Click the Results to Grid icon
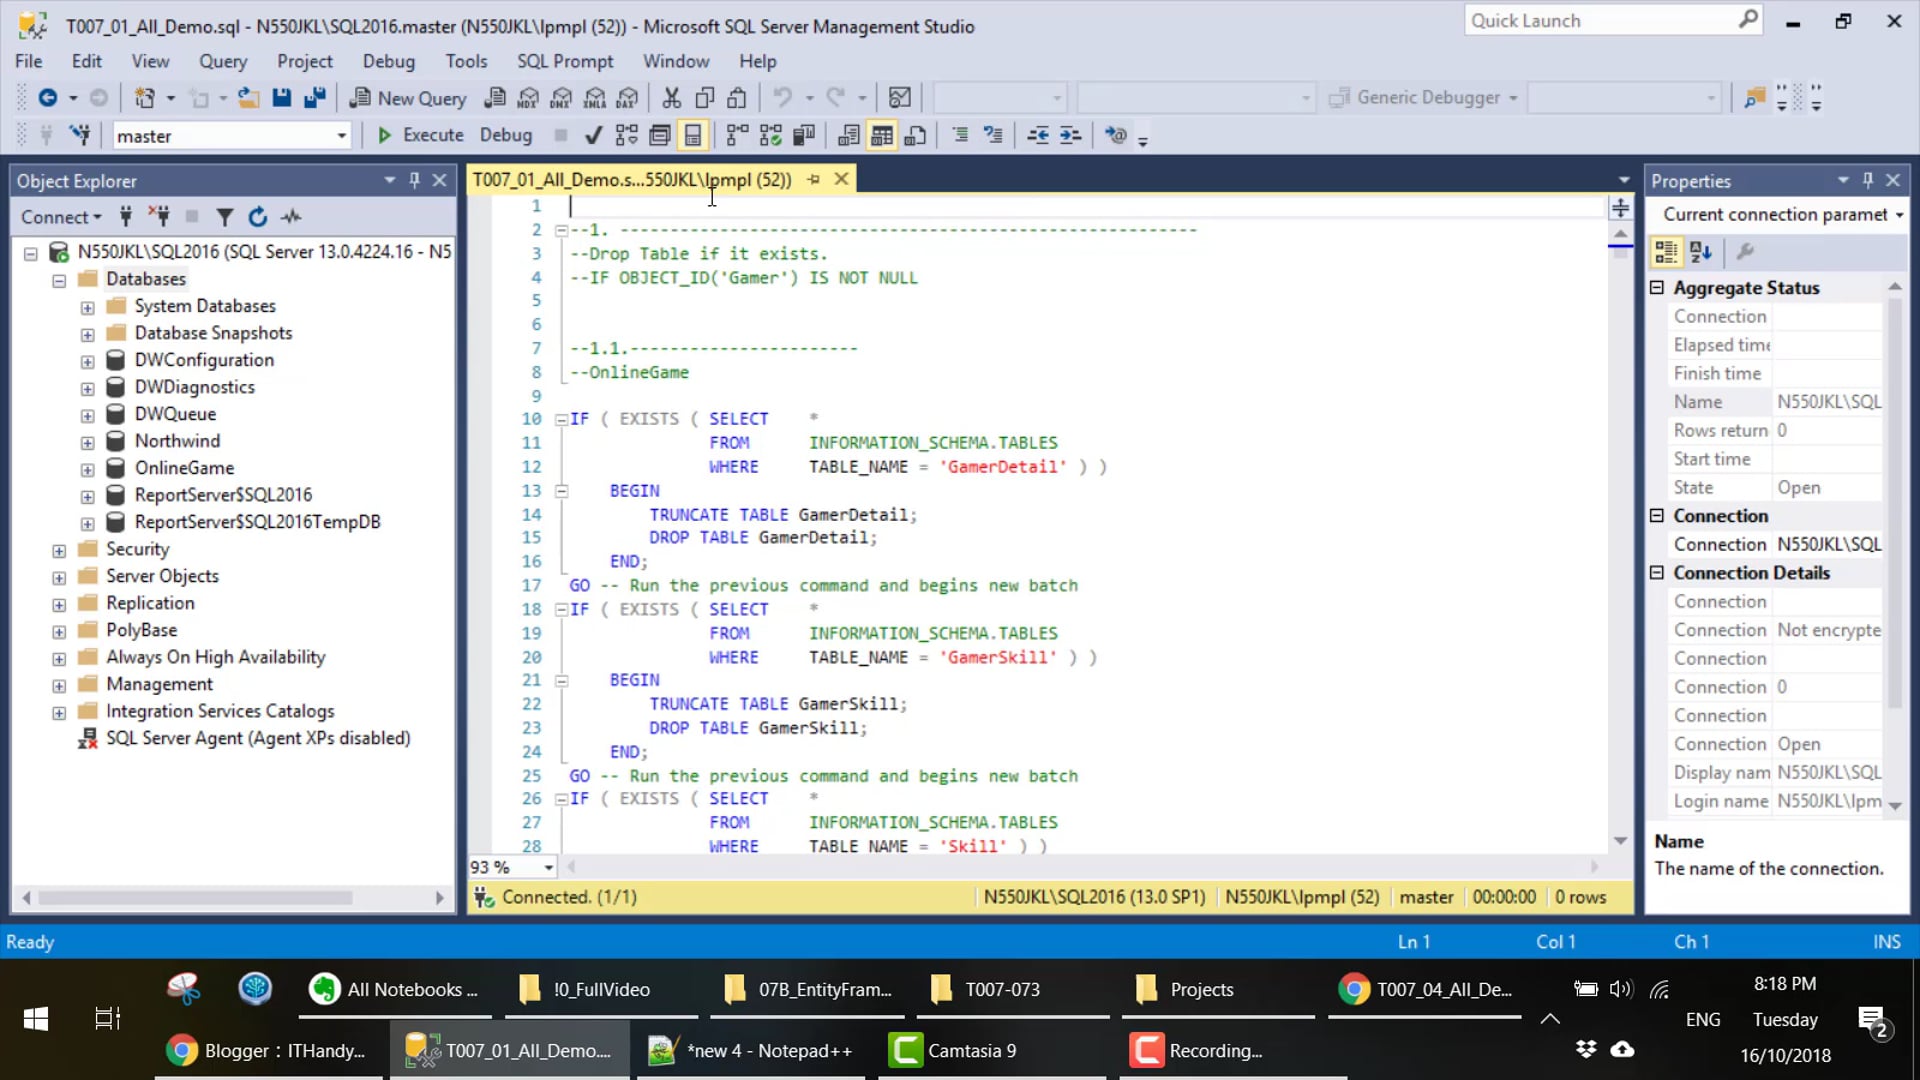 [x=881, y=135]
